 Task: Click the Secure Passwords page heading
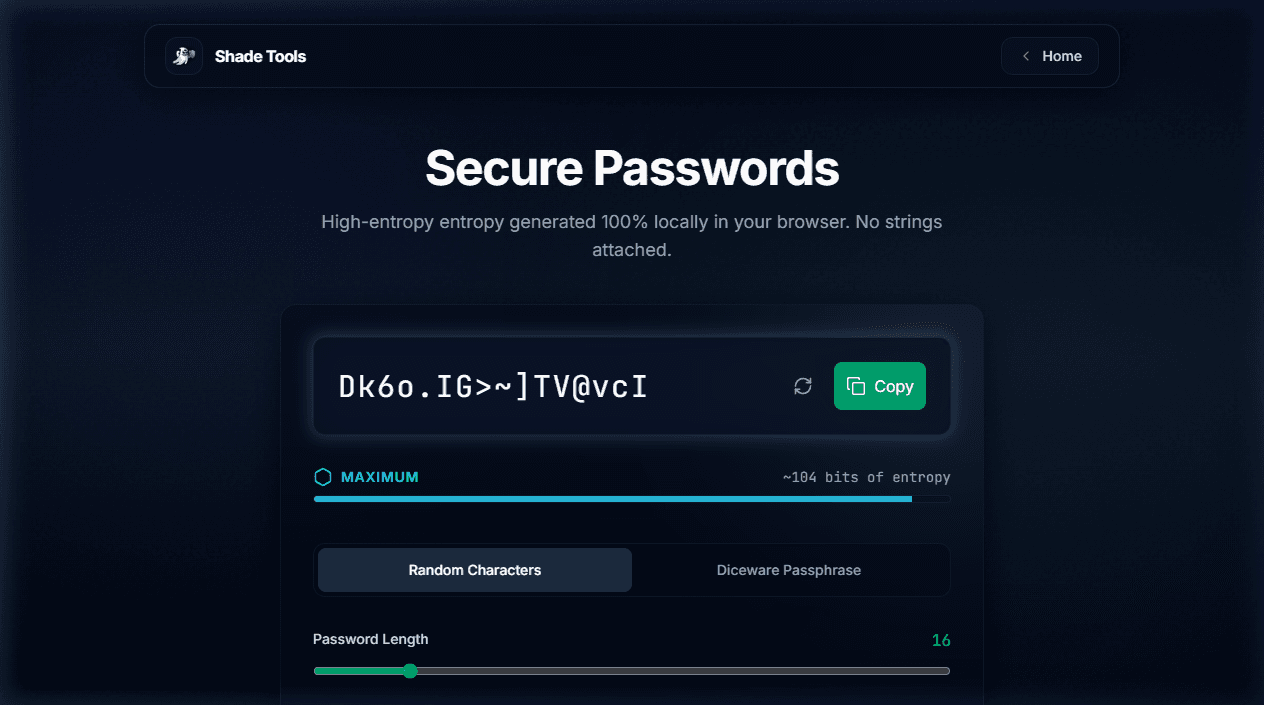[632, 168]
